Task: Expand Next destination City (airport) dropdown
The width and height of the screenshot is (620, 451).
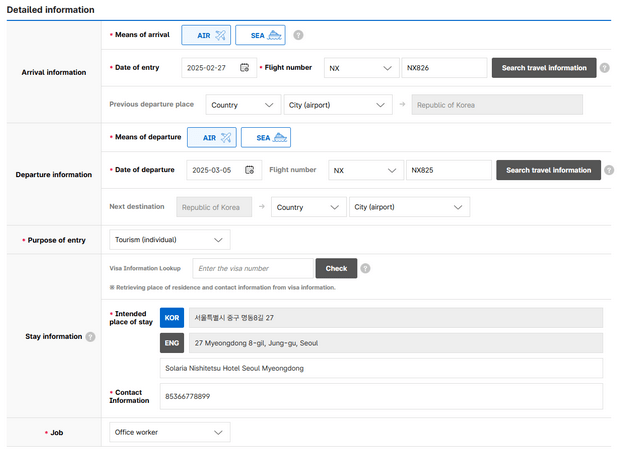Action: [x=409, y=207]
